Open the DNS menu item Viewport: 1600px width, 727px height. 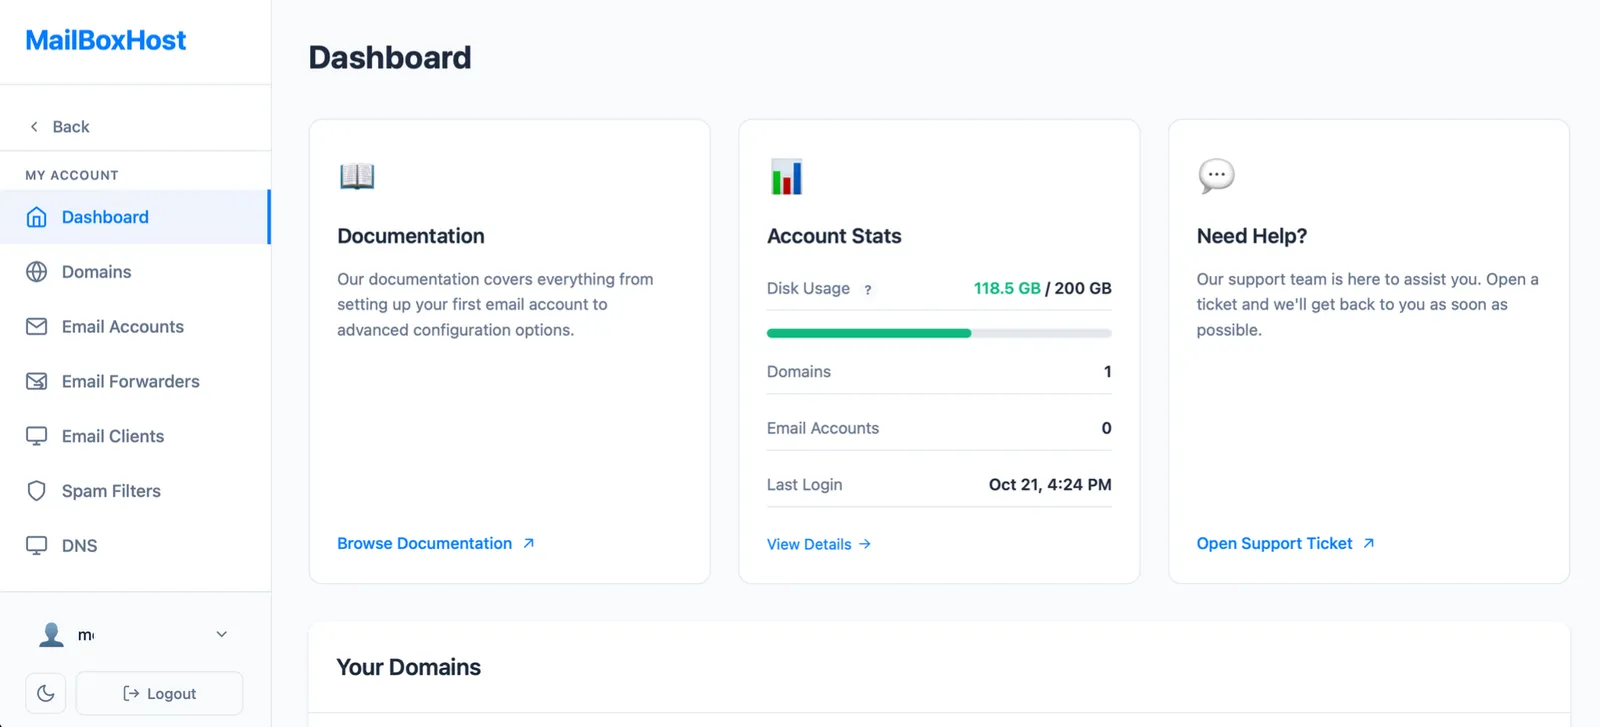(135, 546)
